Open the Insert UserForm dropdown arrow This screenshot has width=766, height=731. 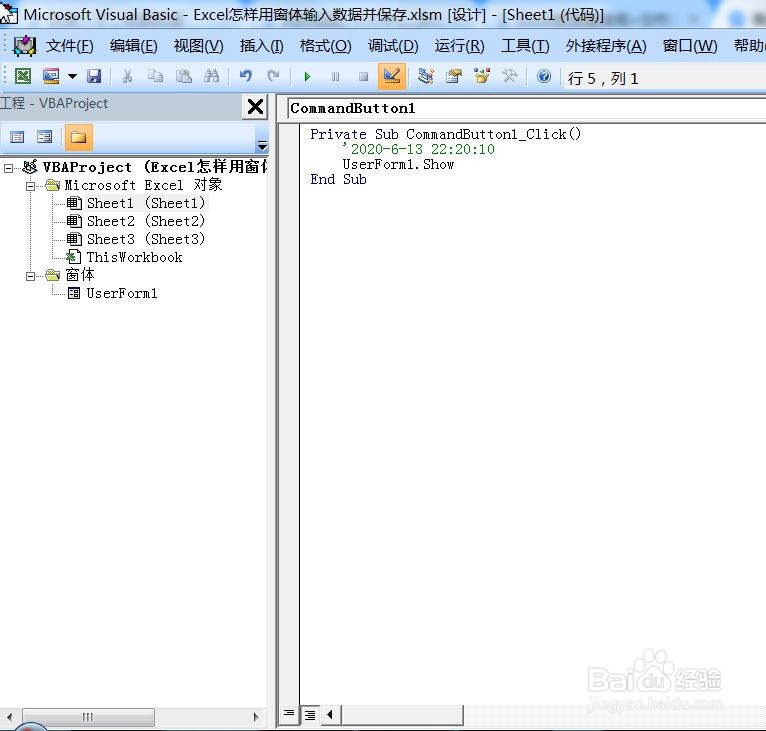pyautogui.click(x=72, y=76)
